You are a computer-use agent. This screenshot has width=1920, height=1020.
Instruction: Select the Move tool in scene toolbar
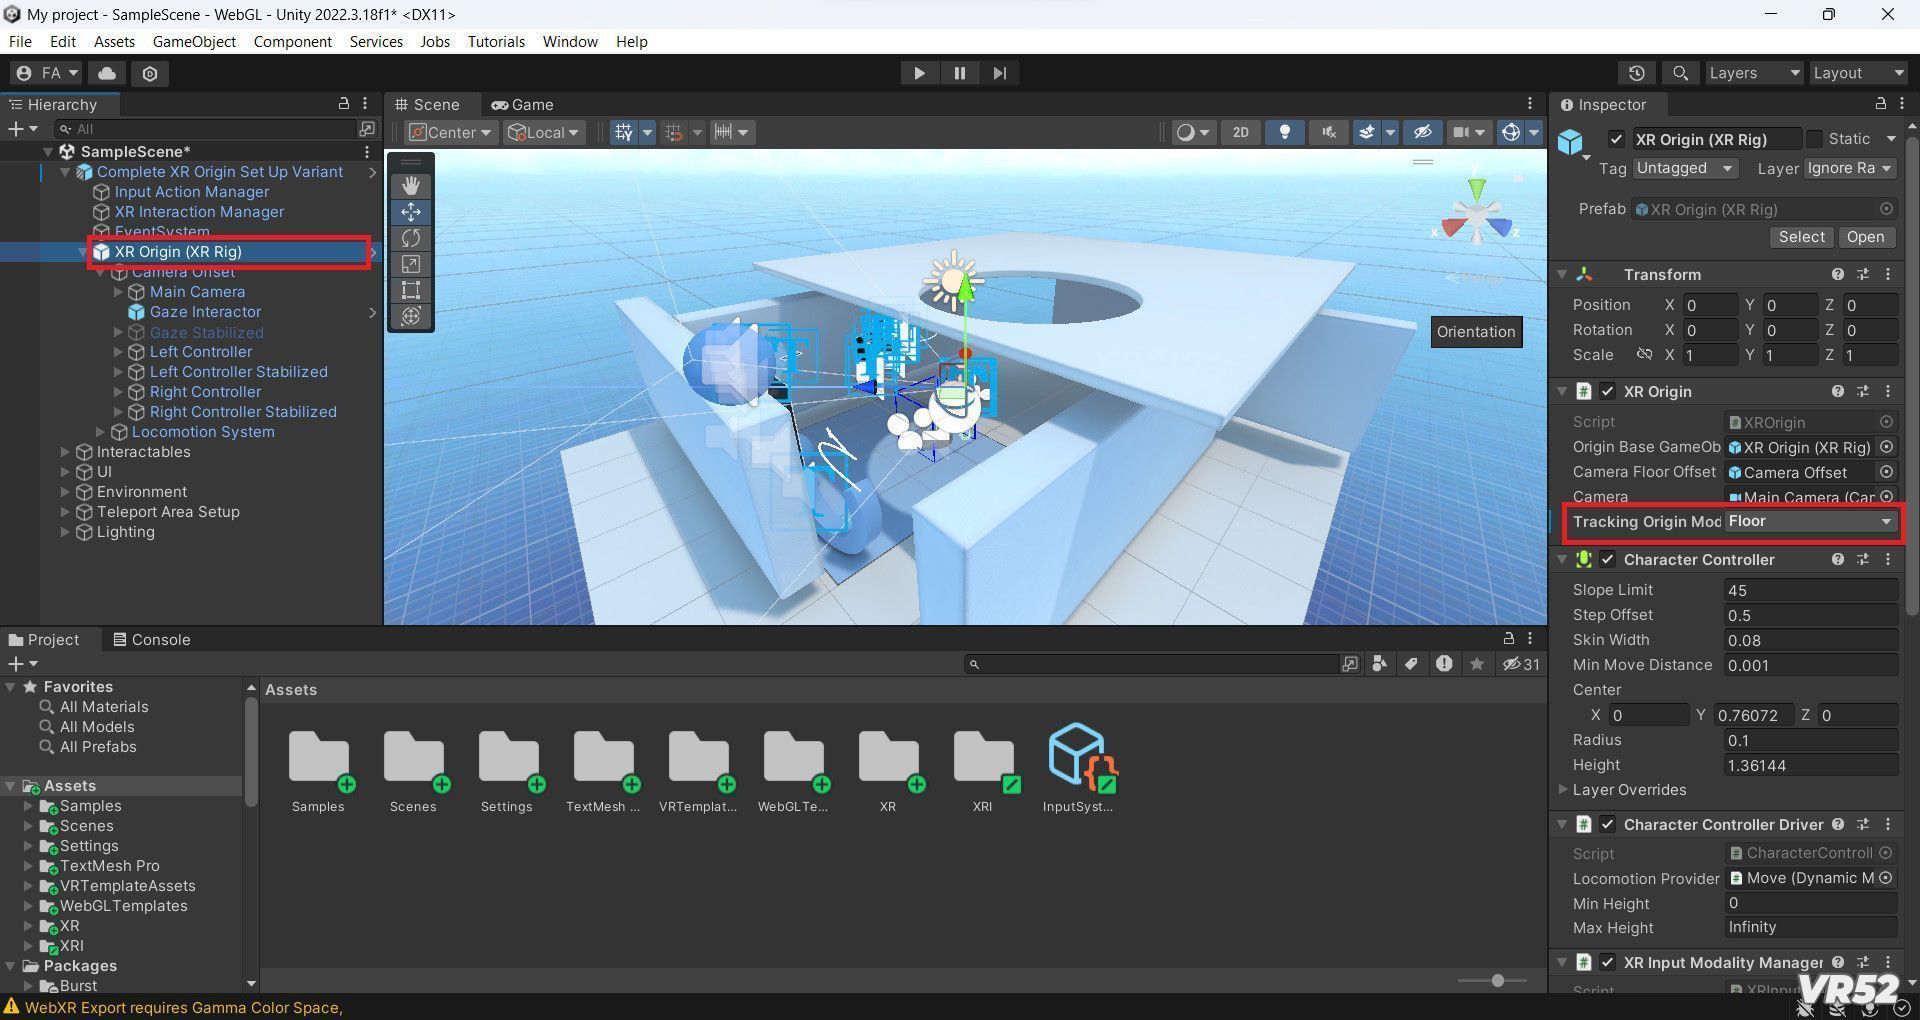click(410, 212)
